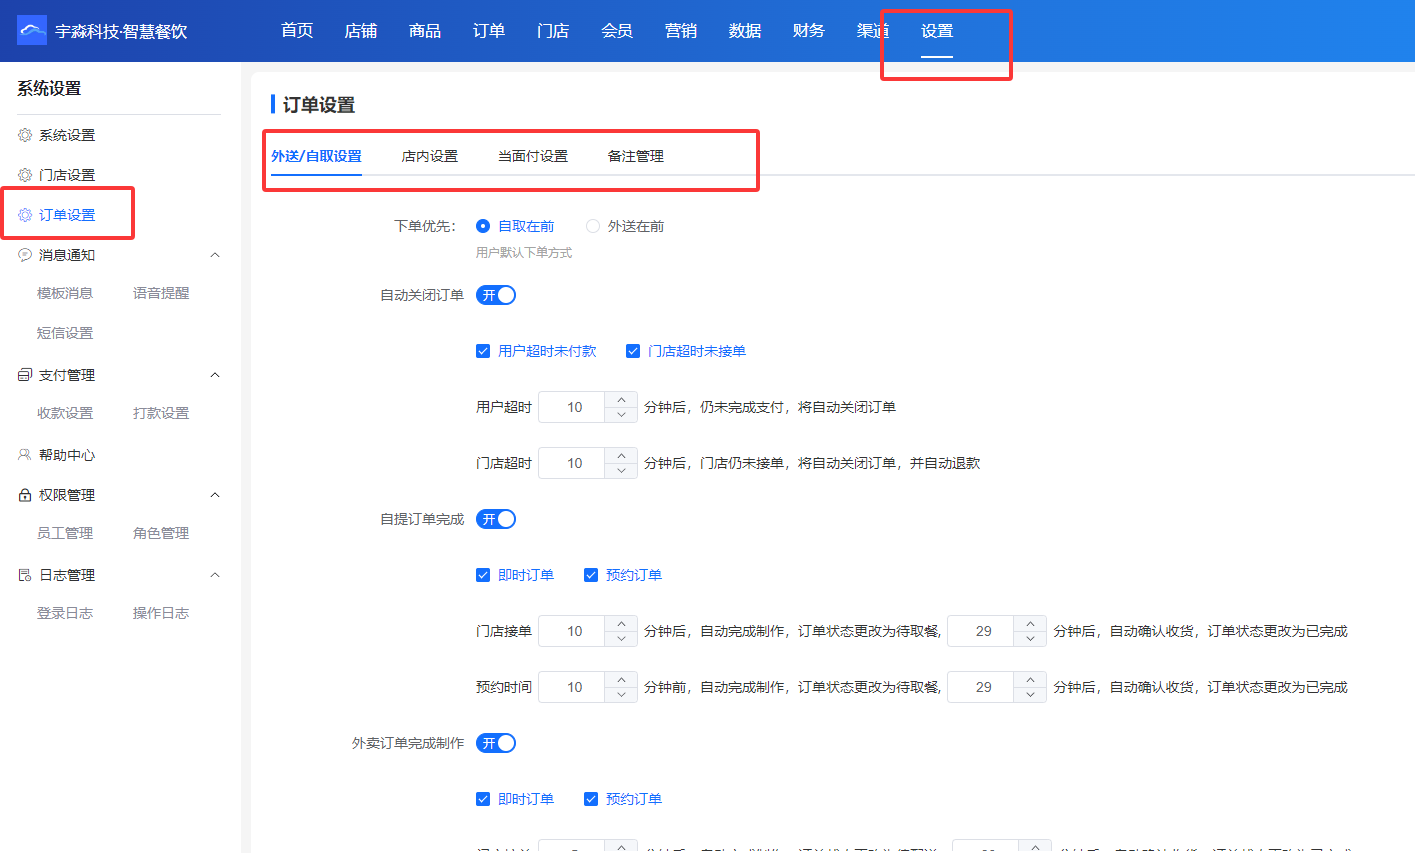Switch to 店内设置 tab
Image resolution: width=1415 pixels, height=853 pixels.
pos(430,156)
